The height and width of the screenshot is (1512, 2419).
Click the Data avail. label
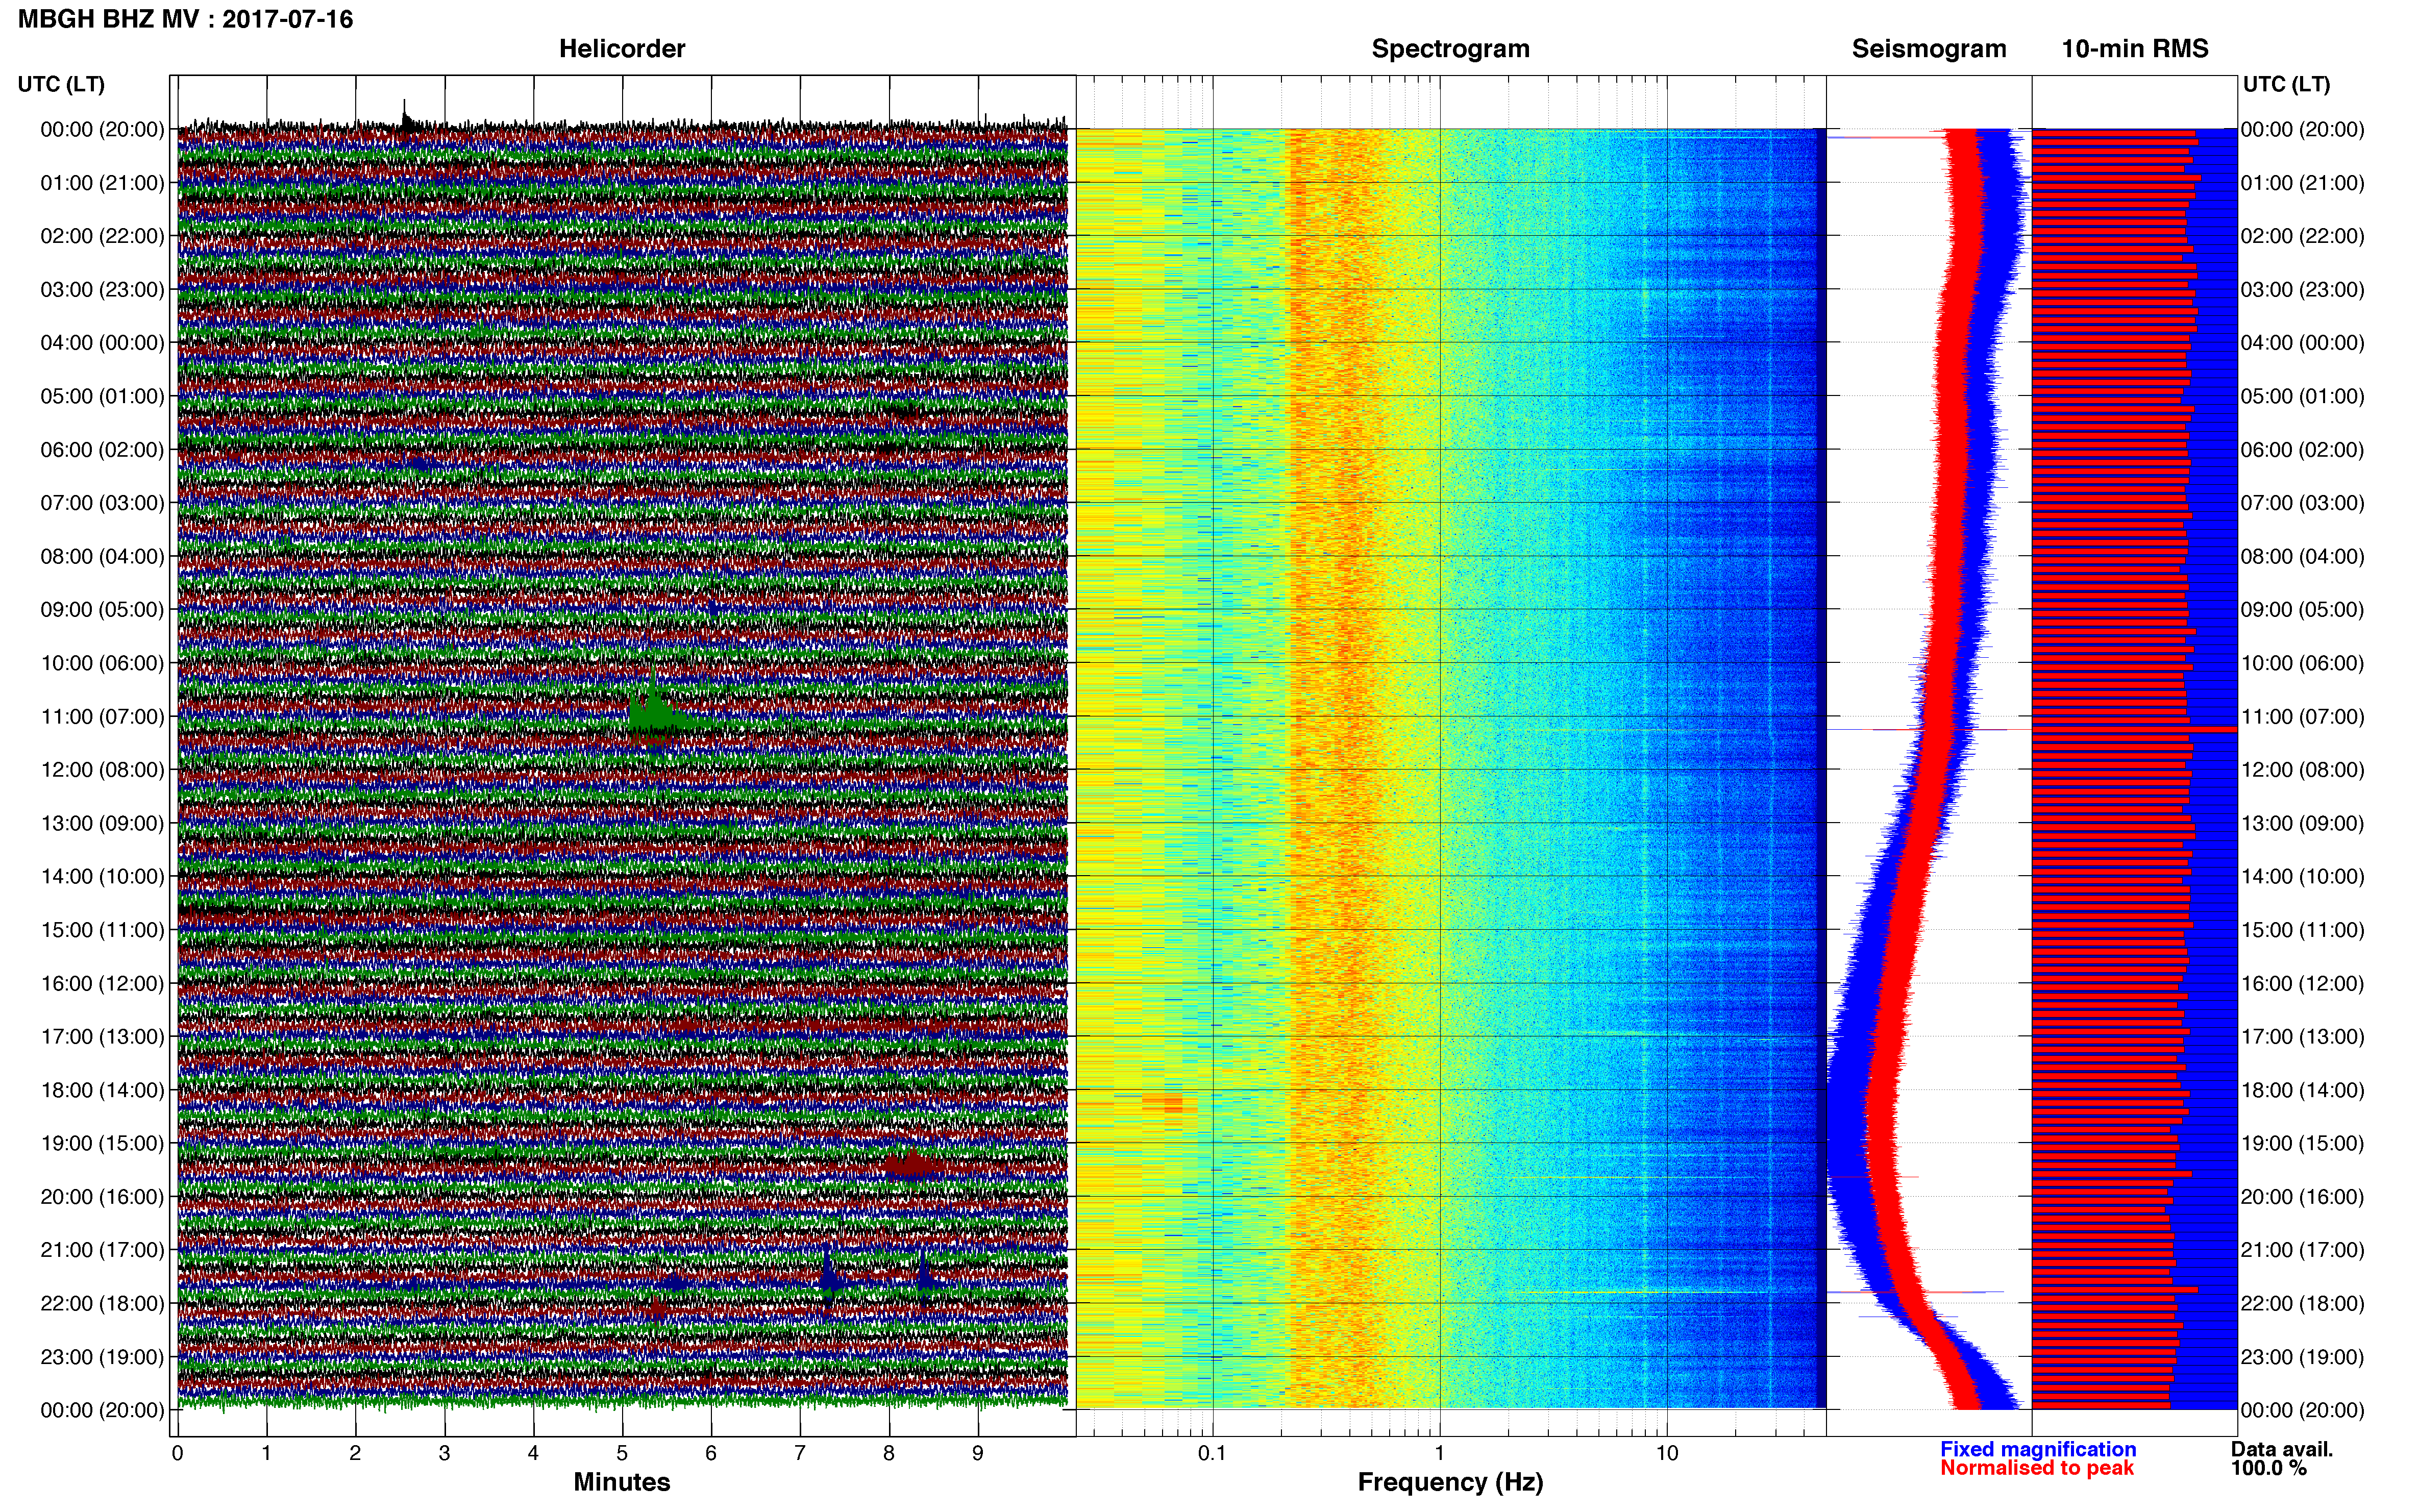(2281, 1449)
